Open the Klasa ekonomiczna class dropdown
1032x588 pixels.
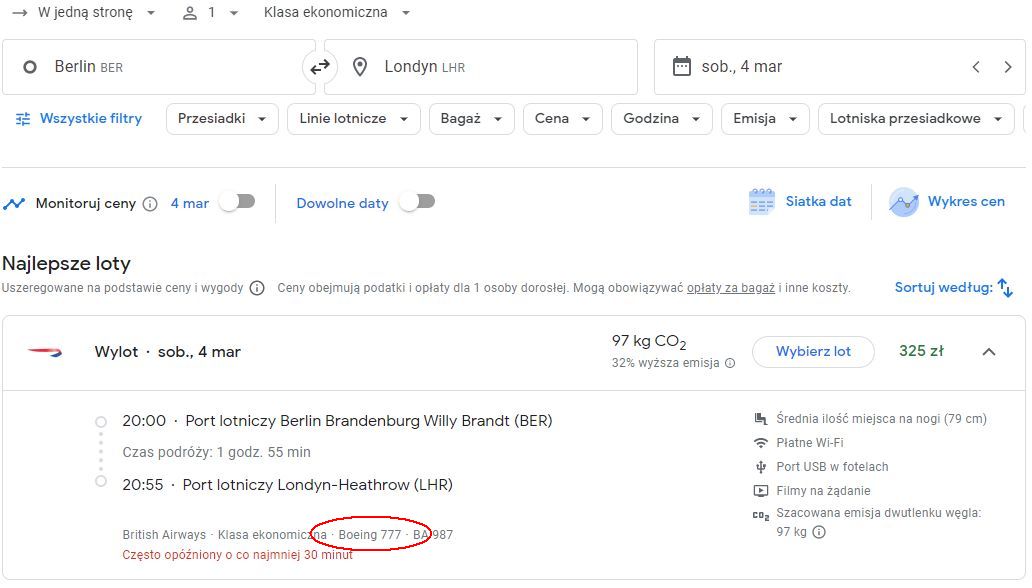point(336,13)
